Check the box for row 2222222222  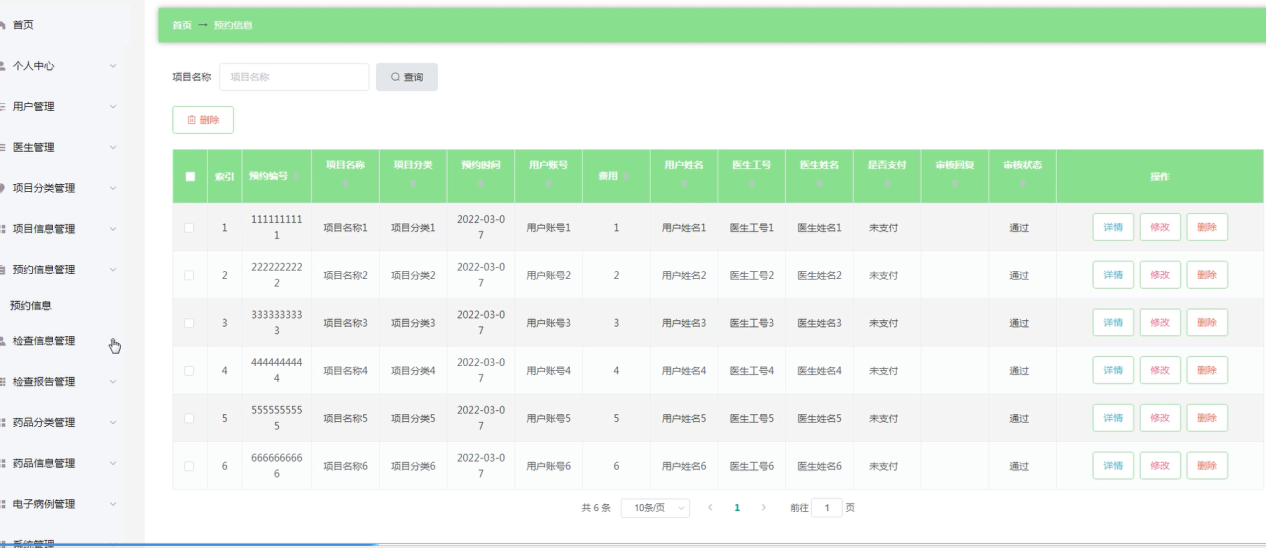[190, 275]
